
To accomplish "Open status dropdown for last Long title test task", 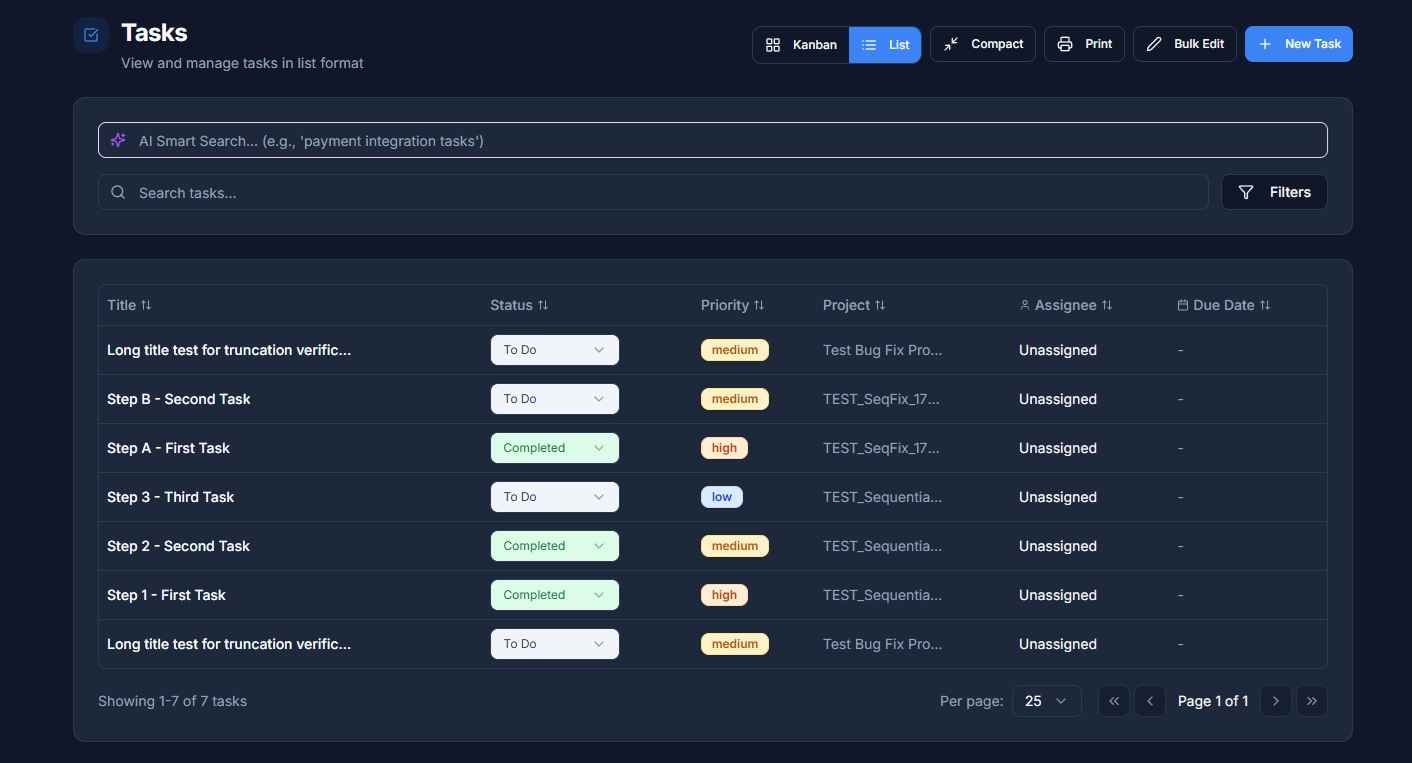I will point(554,644).
